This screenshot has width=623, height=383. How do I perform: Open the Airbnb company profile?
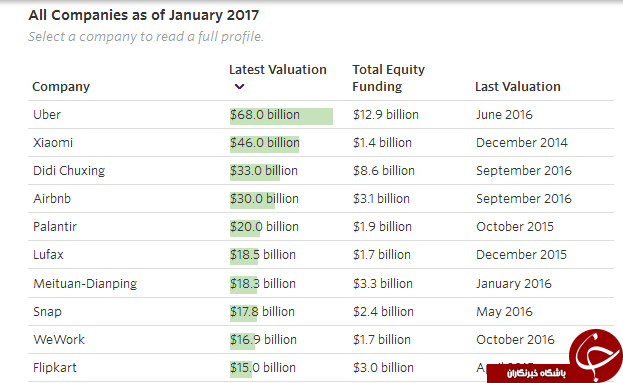click(x=52, y=199)
